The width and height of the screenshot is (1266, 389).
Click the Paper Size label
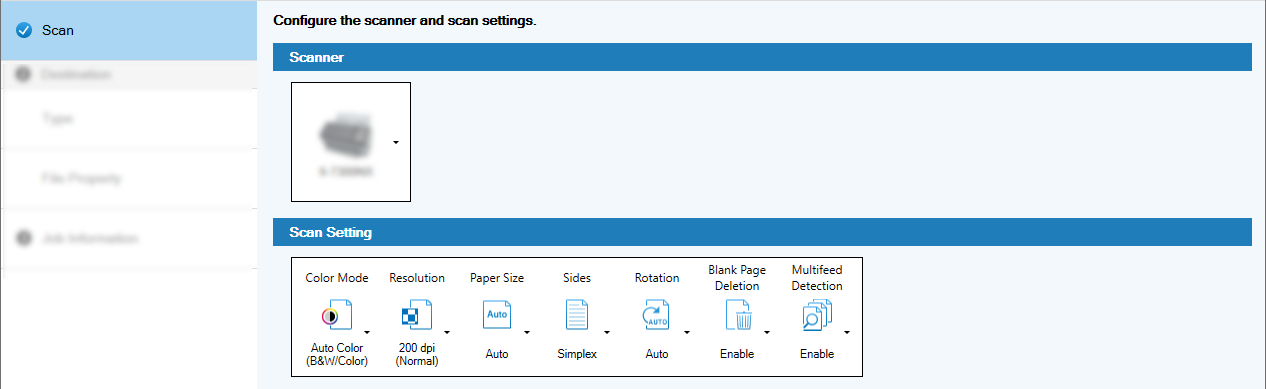[497, 278]
